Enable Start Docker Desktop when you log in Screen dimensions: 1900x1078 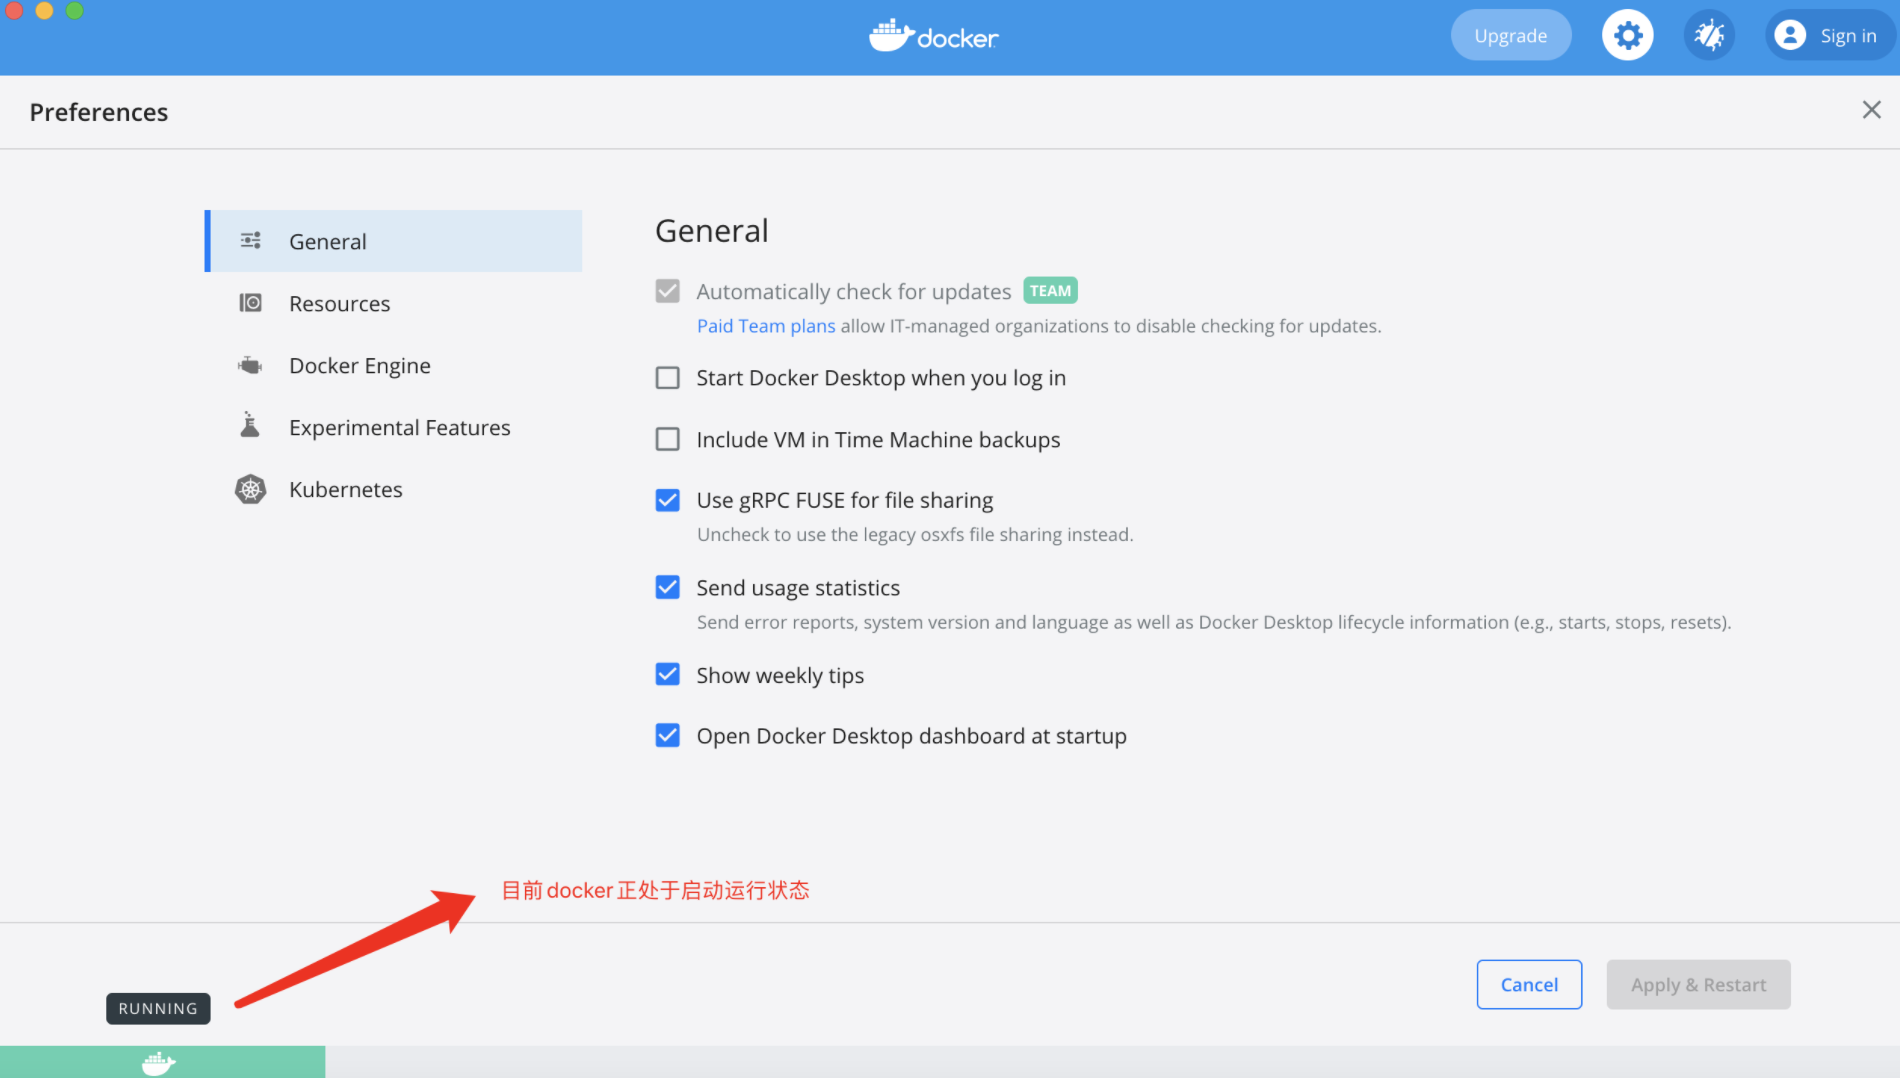[x=667, y=378]
